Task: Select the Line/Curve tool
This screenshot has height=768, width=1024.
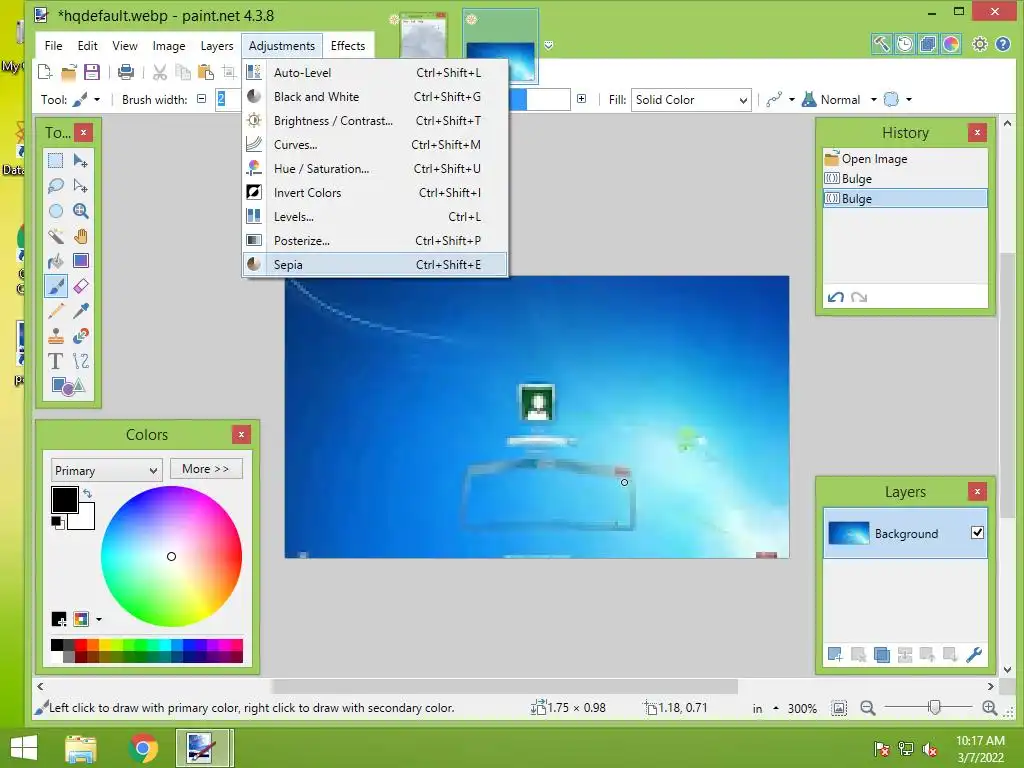Action: click(x=81, y=360)
